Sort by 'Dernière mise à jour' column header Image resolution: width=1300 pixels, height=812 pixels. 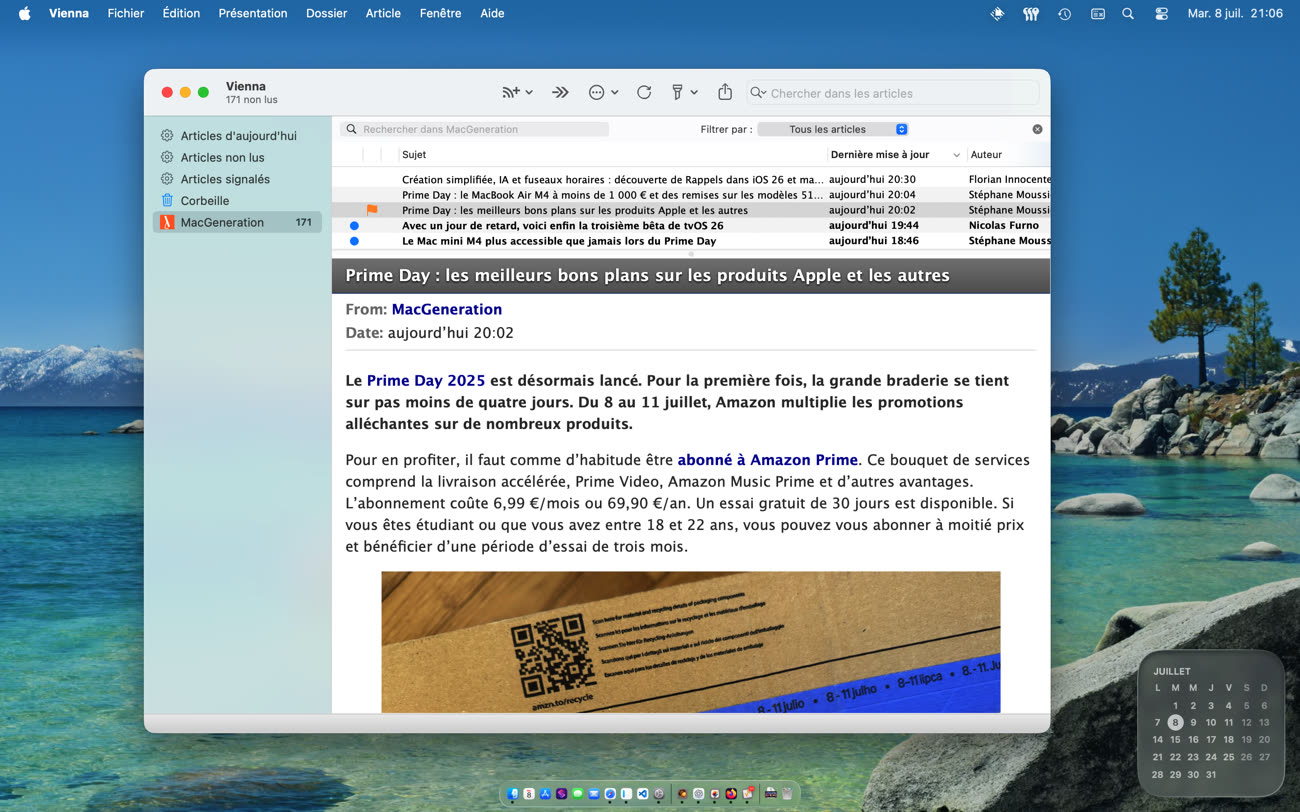pos(880,155)
